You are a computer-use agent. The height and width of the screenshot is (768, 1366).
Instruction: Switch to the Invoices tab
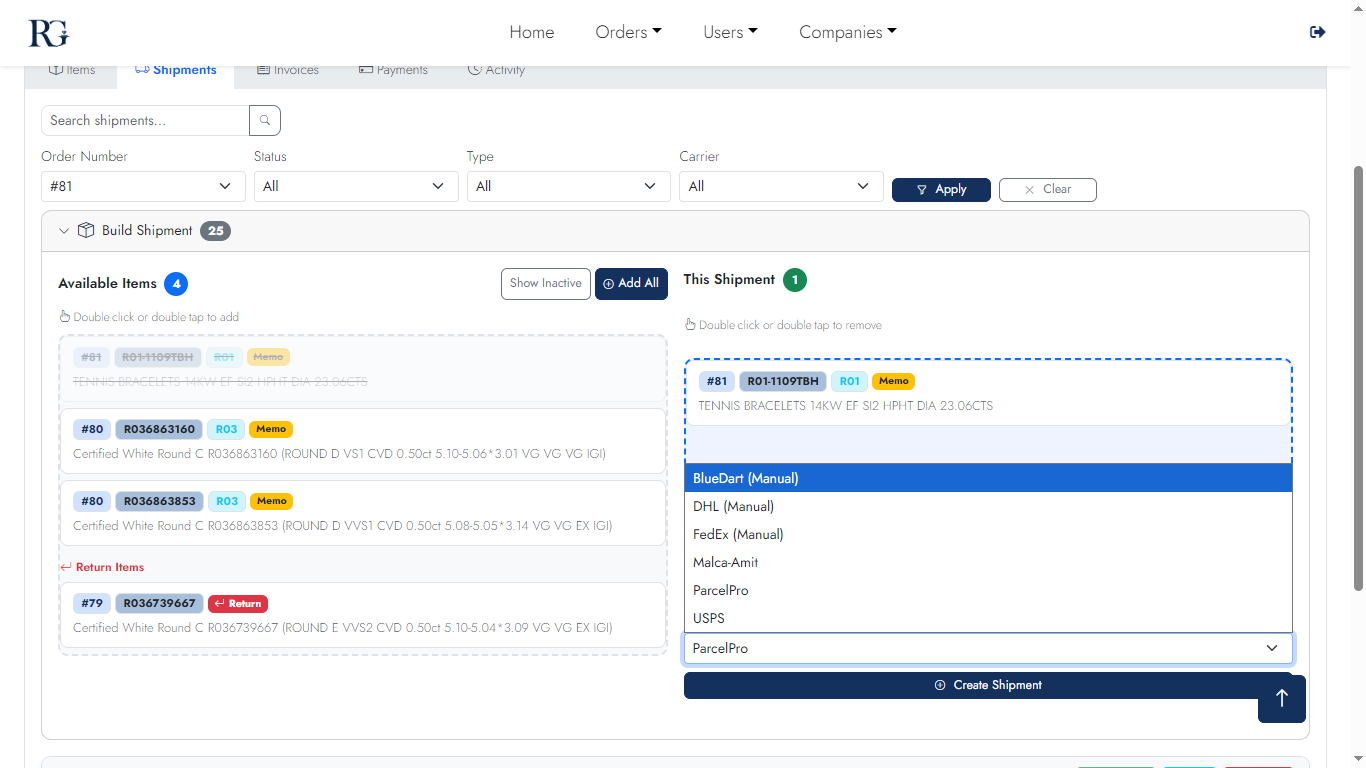(x=288, y=69)
